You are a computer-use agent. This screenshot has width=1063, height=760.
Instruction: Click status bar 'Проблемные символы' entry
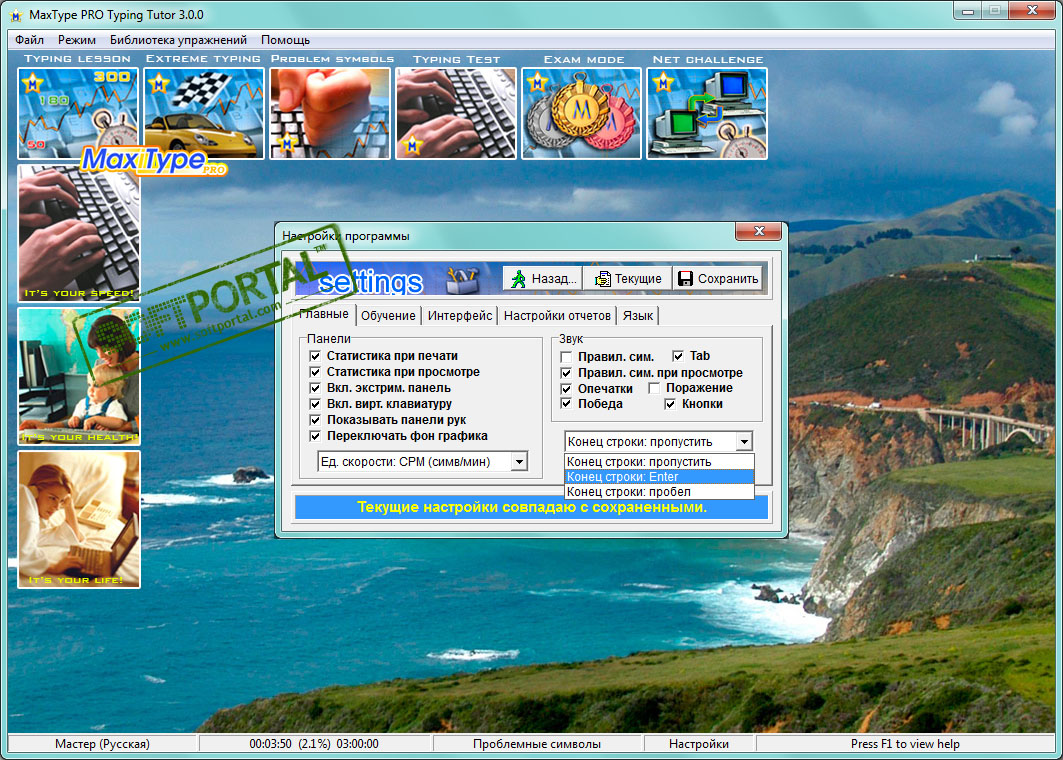(x=537, y=744)
